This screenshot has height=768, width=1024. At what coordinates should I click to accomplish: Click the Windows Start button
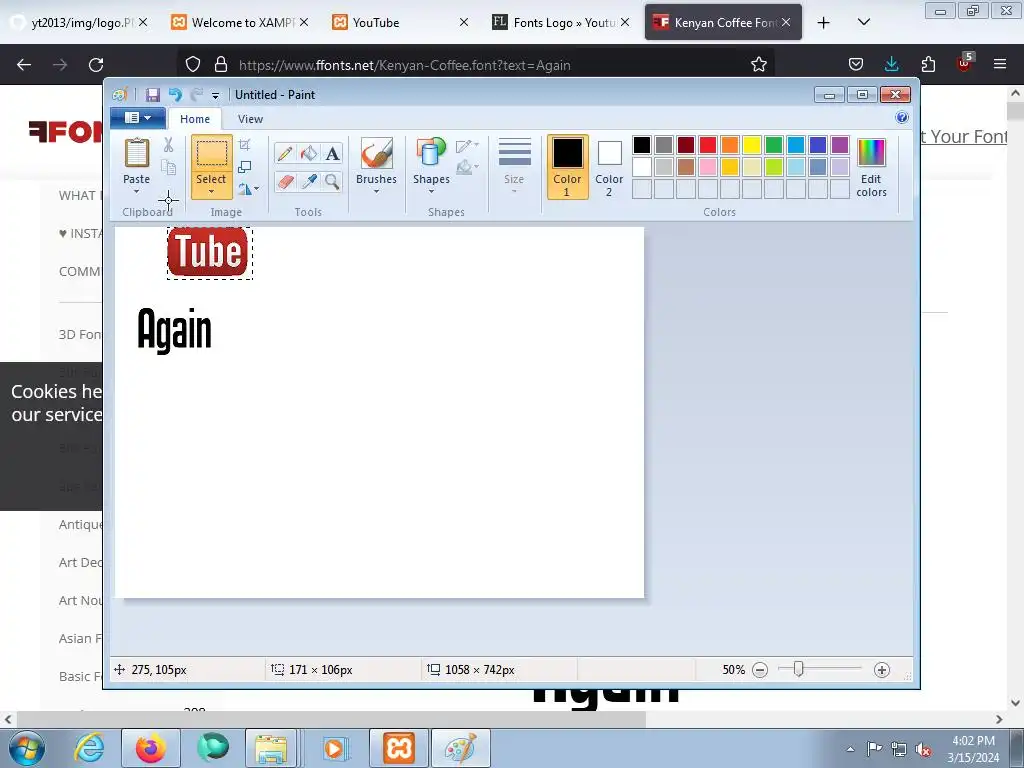pyautogui.click(x=27, y=748)
